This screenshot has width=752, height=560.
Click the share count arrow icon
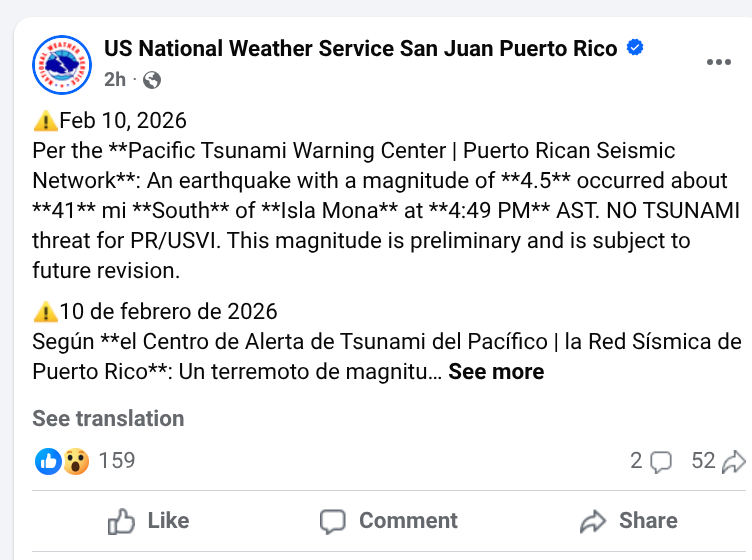(734, 461)
